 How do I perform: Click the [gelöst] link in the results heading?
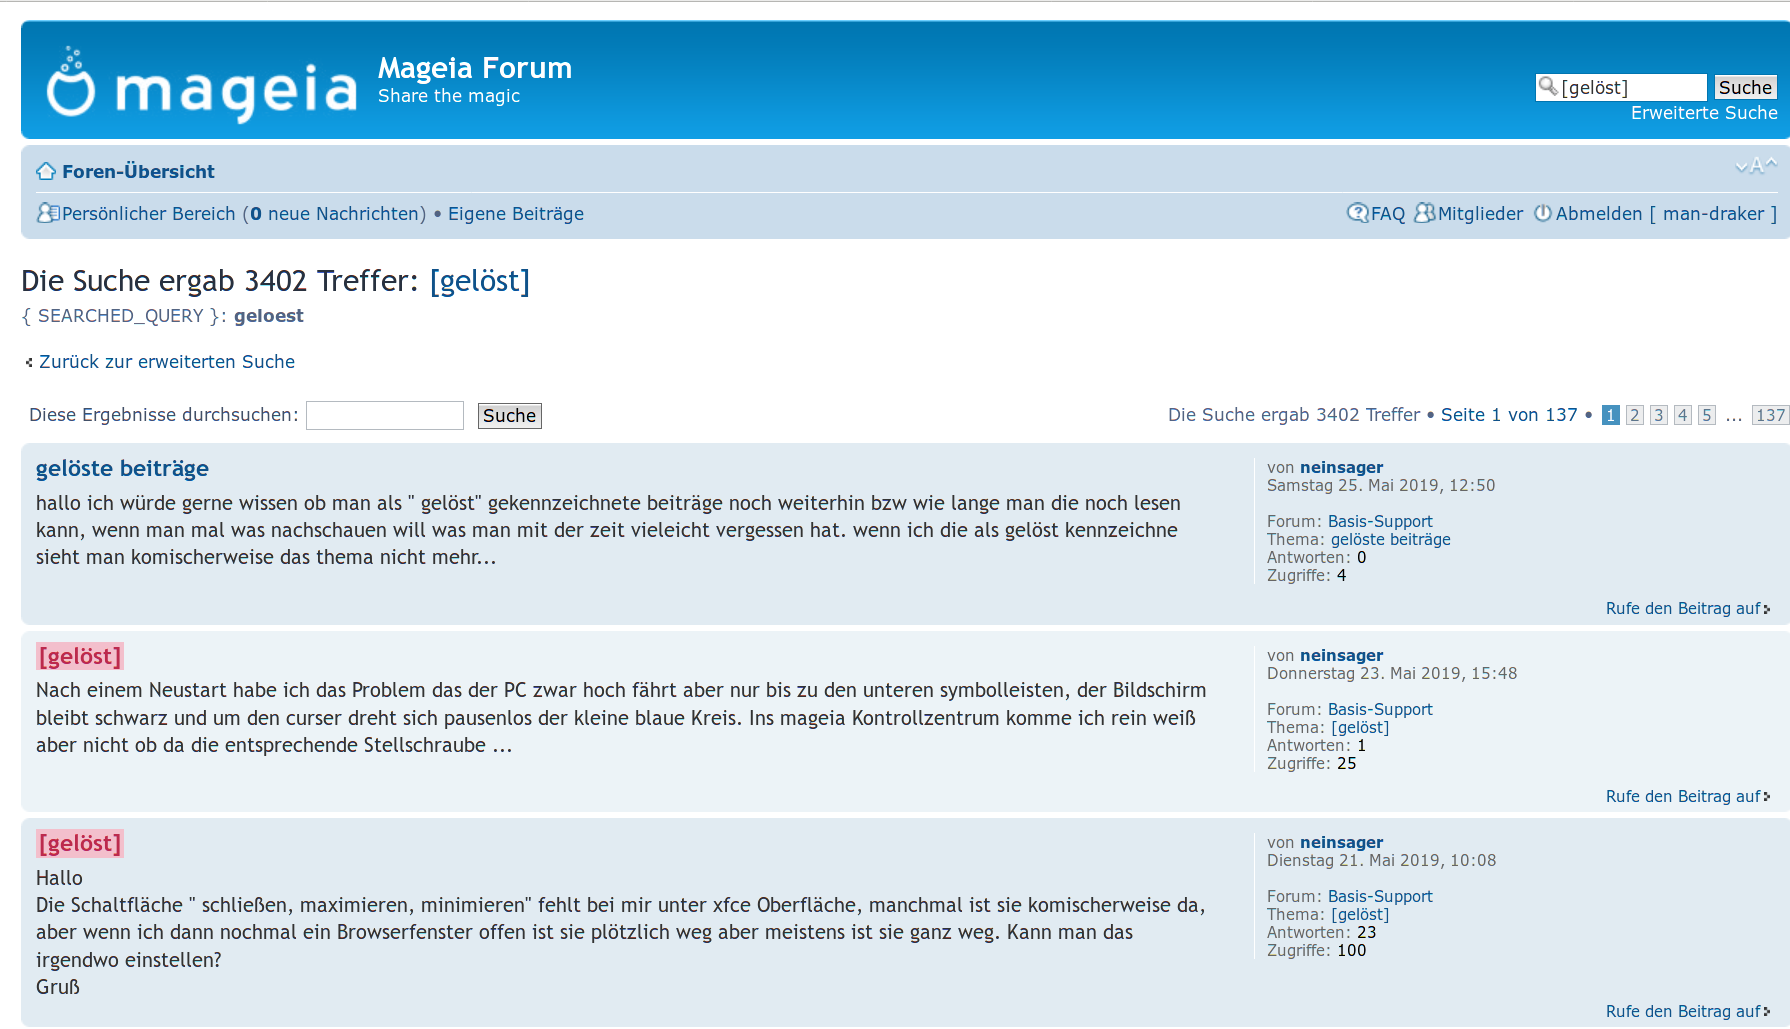pyautogui.click(x=480, y=281)
